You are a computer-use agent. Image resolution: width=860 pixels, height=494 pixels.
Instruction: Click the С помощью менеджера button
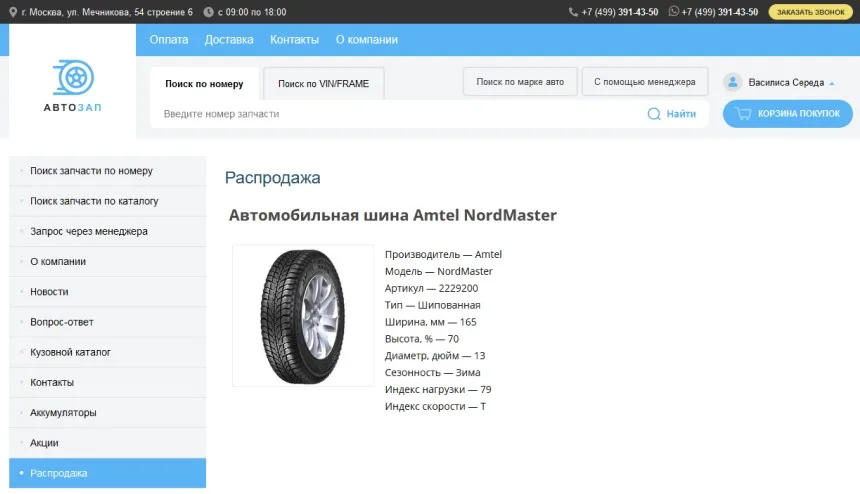coord(645,82)
